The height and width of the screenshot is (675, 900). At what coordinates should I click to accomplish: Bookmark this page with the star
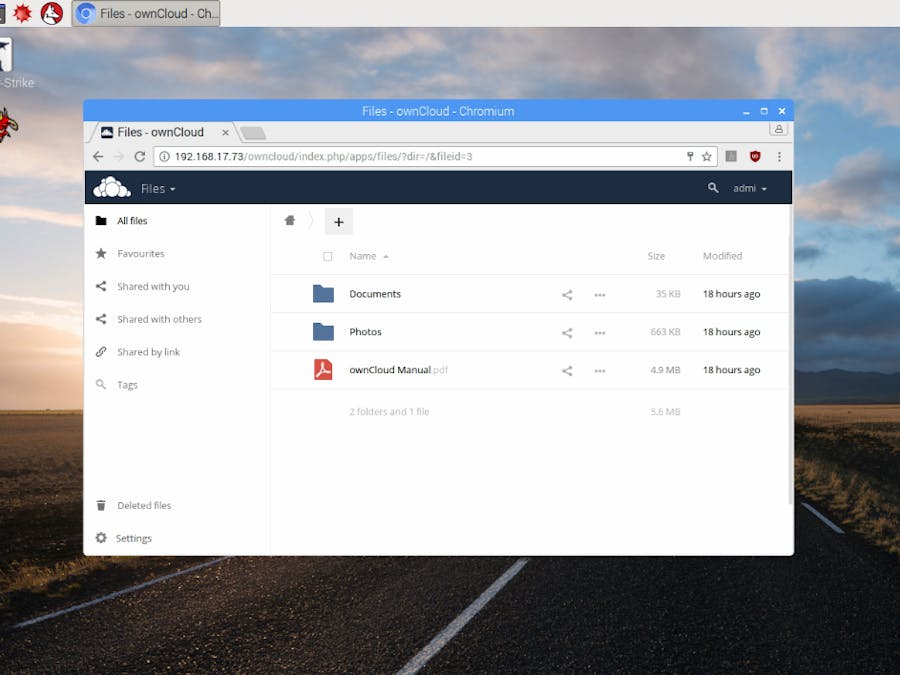coord(707,156)
